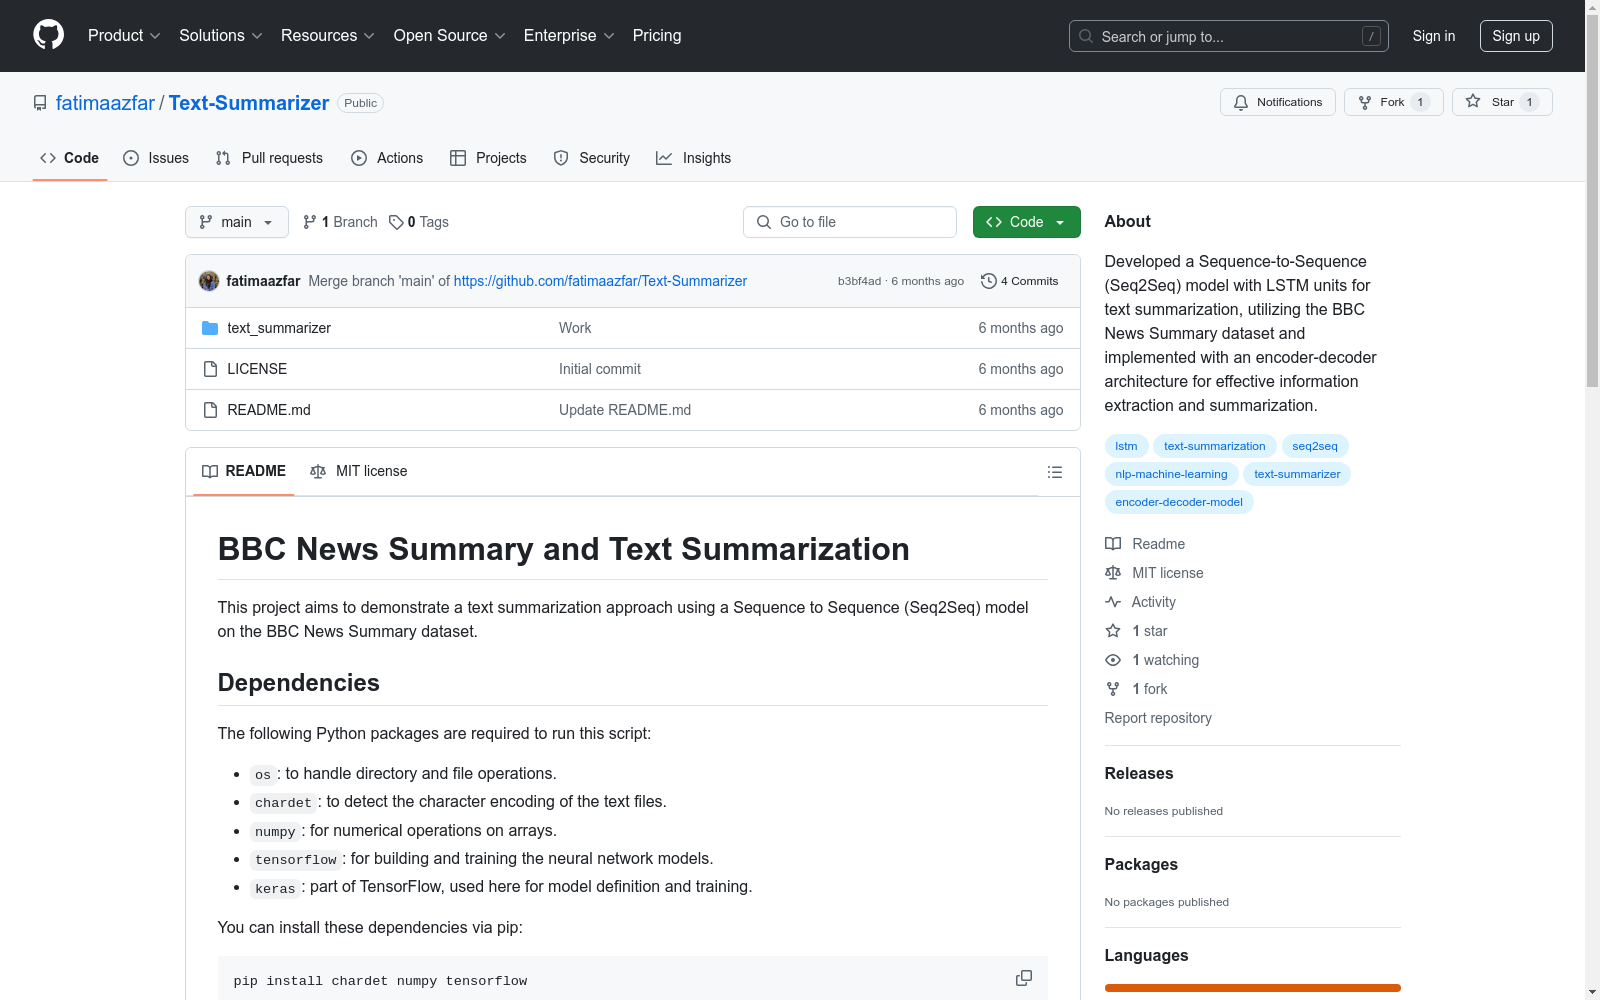Click the branch icon beside 1 Branch
Image resolution: width=1600 pixels, height=1000 pixels.
(x=310, y=222)
